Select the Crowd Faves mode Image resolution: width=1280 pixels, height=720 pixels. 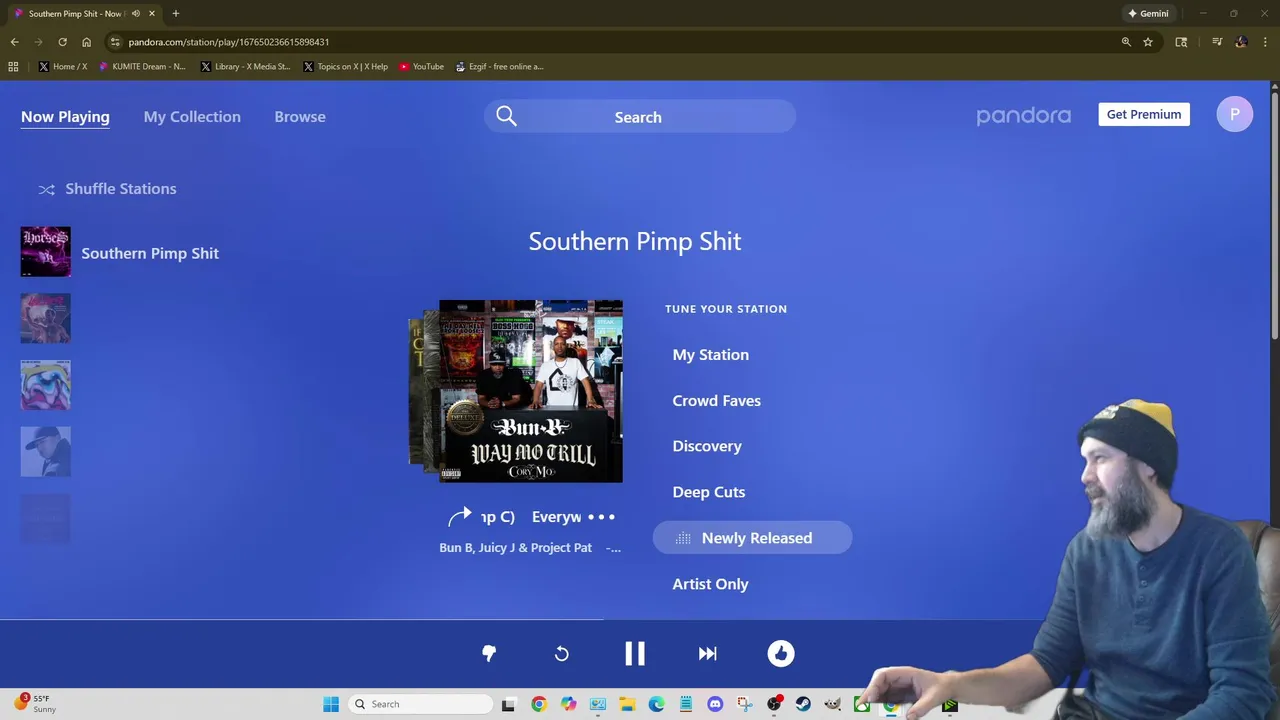(717, 401)
